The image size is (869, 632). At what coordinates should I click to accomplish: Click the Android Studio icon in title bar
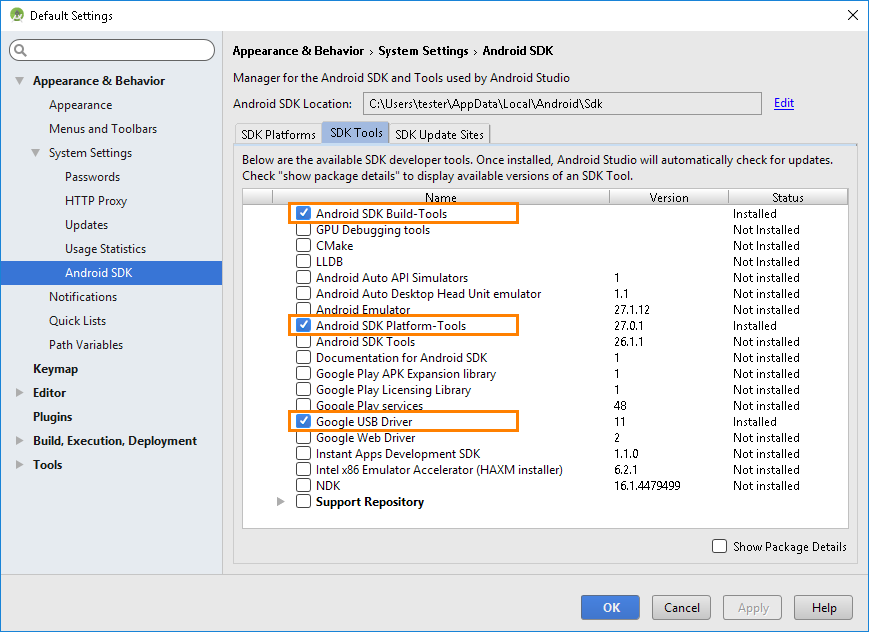click(x=17, y=15)
